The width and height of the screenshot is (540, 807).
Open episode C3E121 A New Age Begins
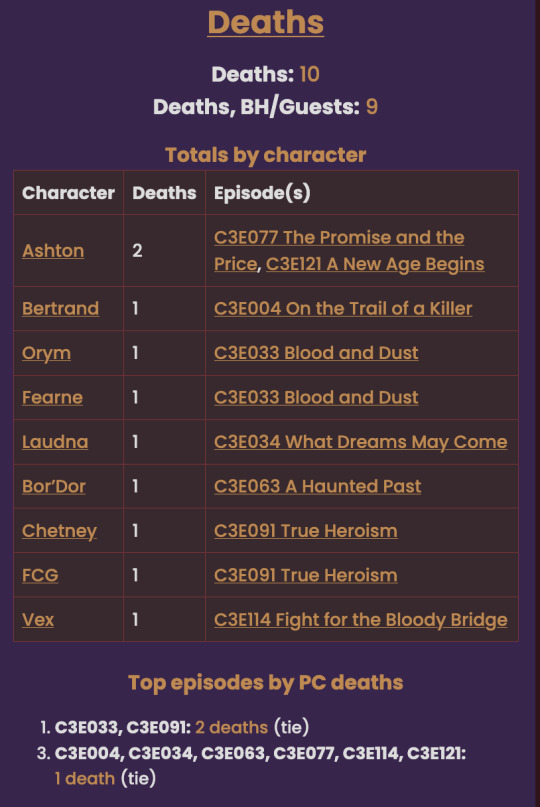(x=375, y=264)
